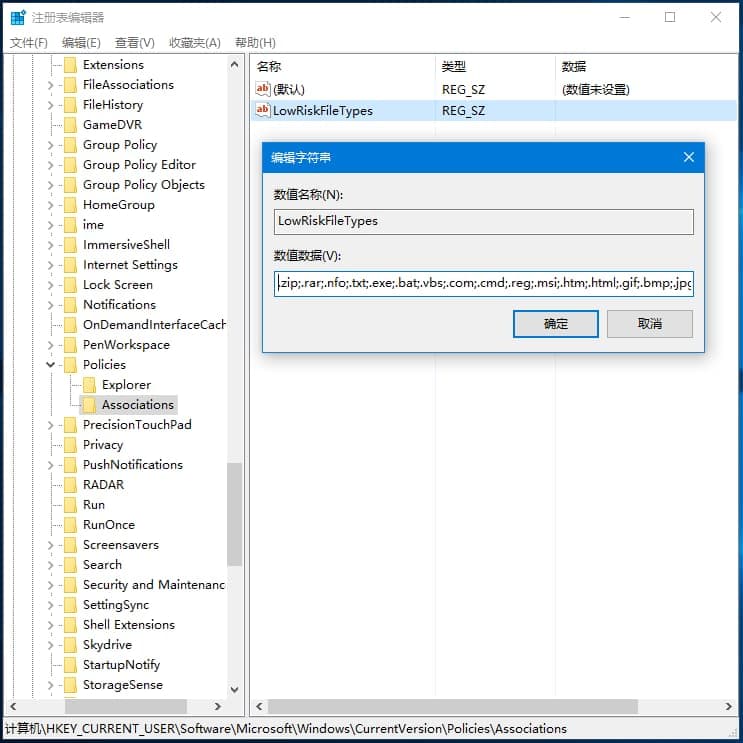
Task: Click in the 数值数据(V) value data field
Action: point(484,283)
